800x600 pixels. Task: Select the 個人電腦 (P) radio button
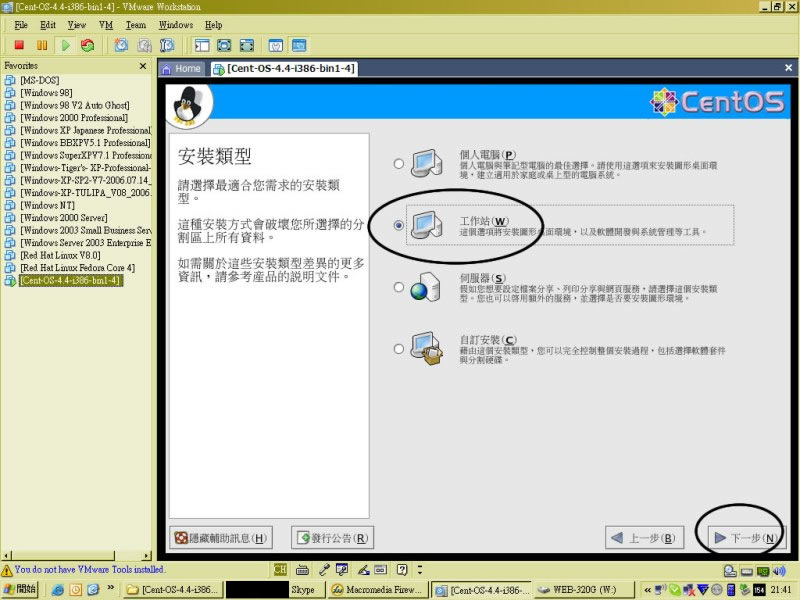[399, 164]
